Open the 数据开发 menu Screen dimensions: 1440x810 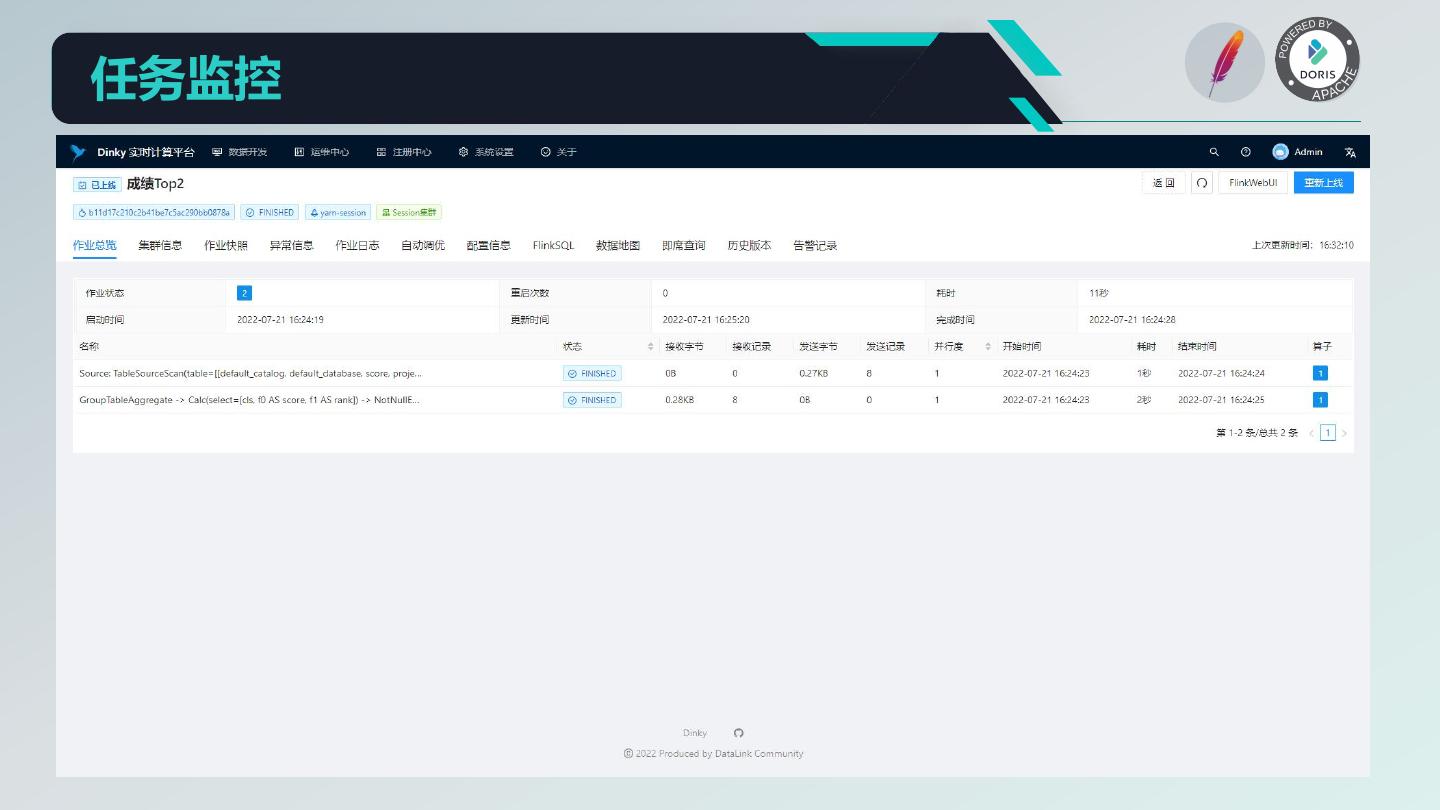[240, 152]
